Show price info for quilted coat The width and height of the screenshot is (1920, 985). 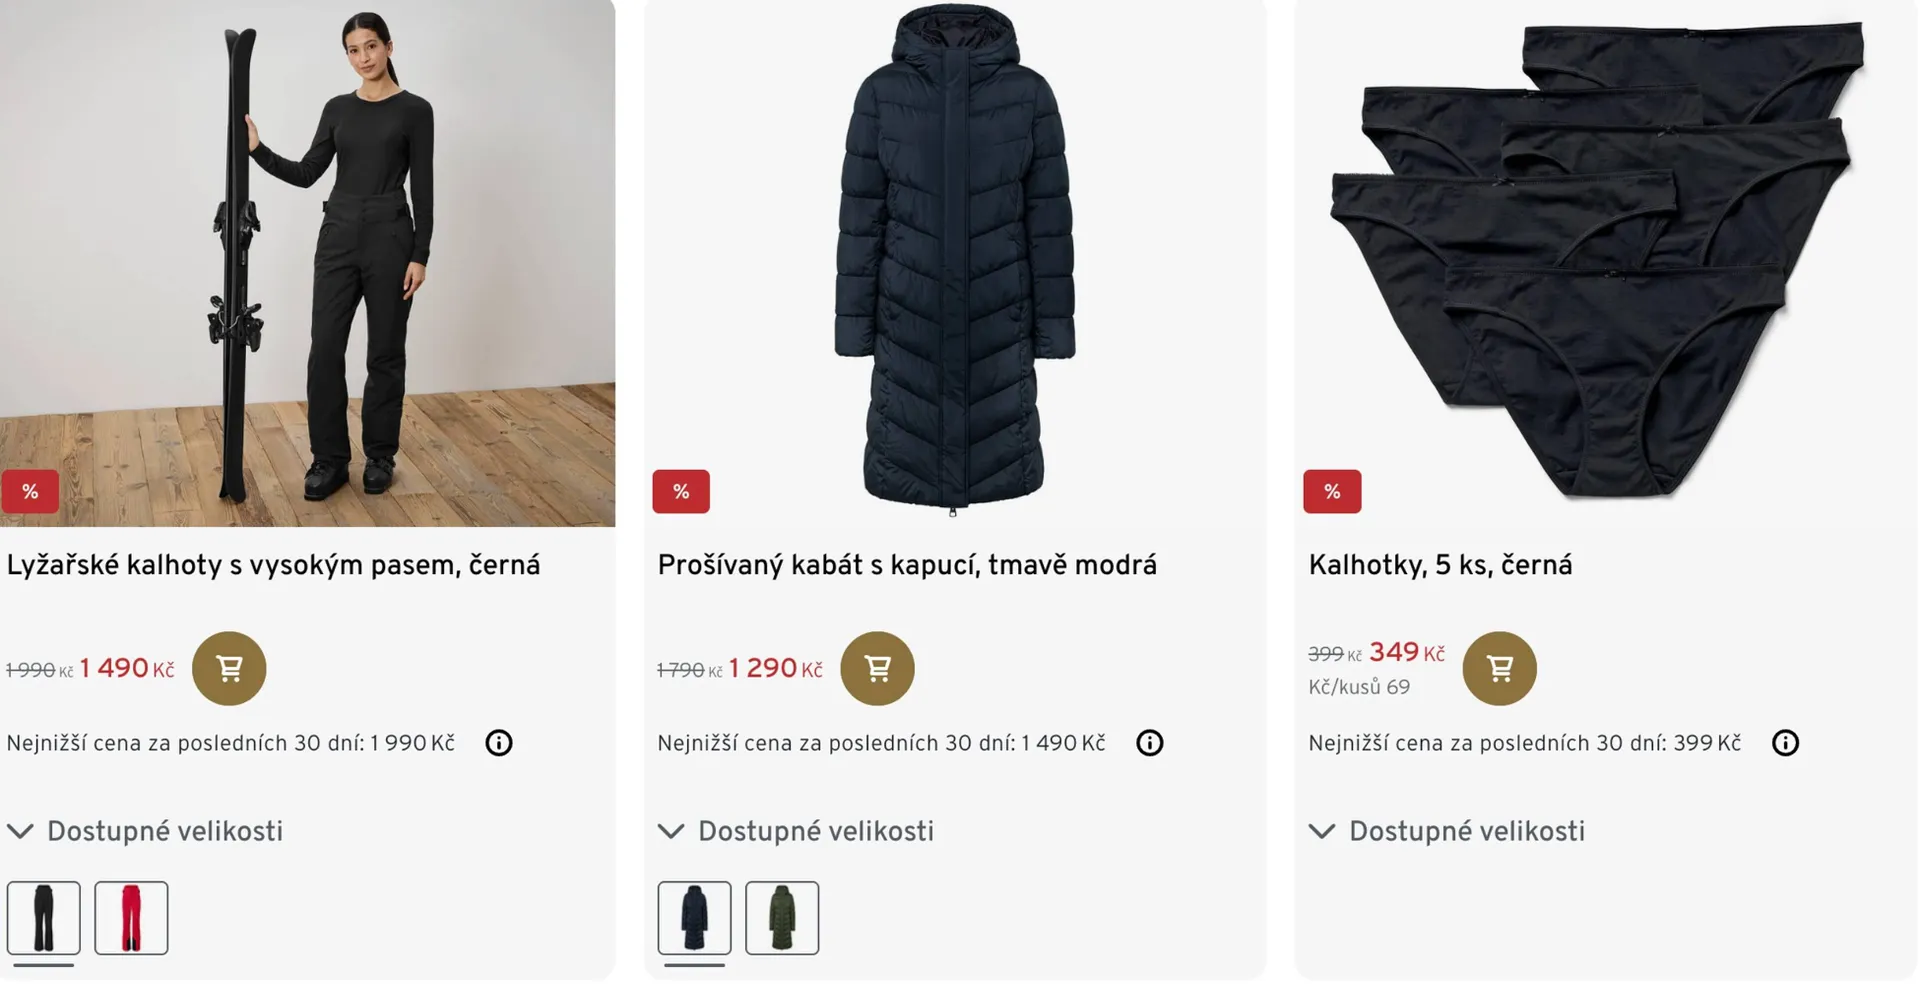pyautogui.click(x=1149, y=743)
